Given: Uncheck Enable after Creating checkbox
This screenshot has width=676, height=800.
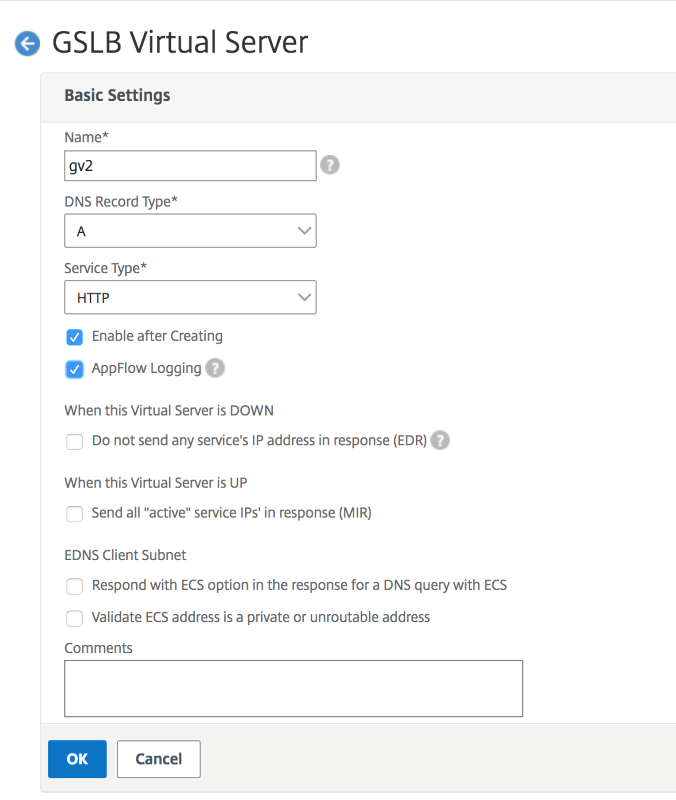Looking at the screenshot, I should (x=74, y=337).
